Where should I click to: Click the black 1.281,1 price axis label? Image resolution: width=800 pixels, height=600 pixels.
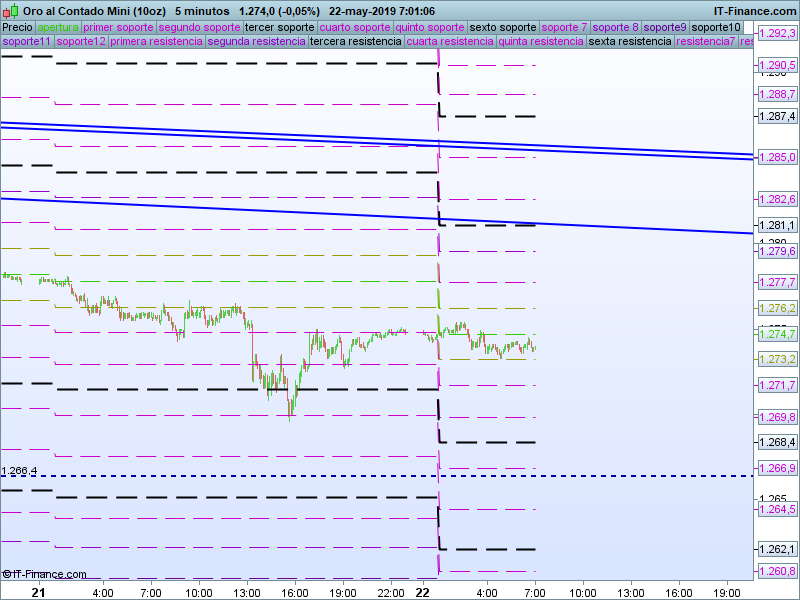(778, 225)
